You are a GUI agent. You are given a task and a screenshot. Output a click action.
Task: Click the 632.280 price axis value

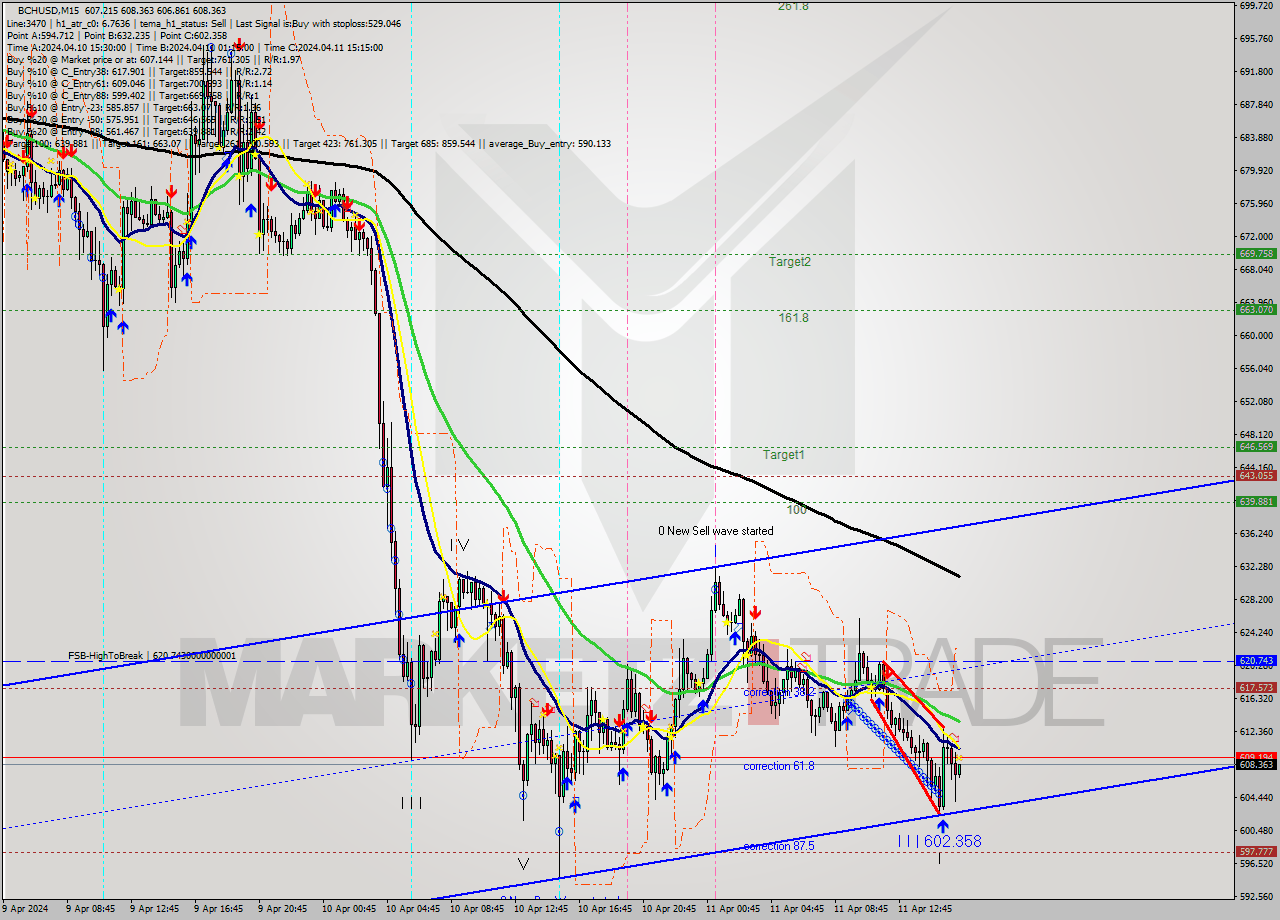(x=1256, y=567)
